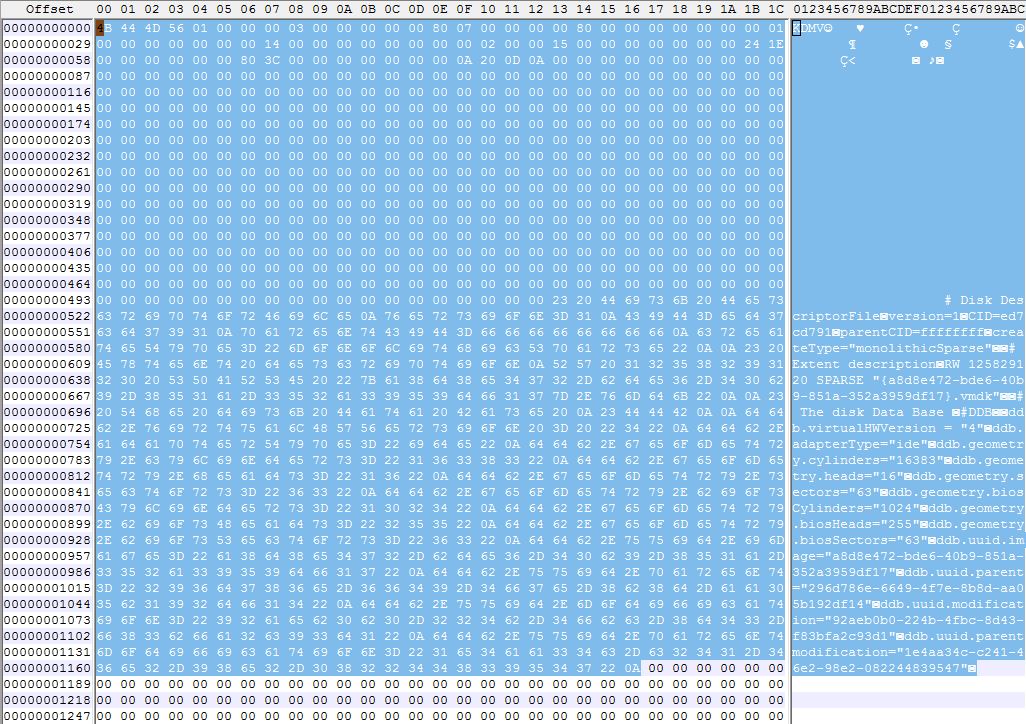This screenshot has height=724, width=1026.
Task: Click ASCII text '# Disk Des'
Action: [x=984, y=300]
